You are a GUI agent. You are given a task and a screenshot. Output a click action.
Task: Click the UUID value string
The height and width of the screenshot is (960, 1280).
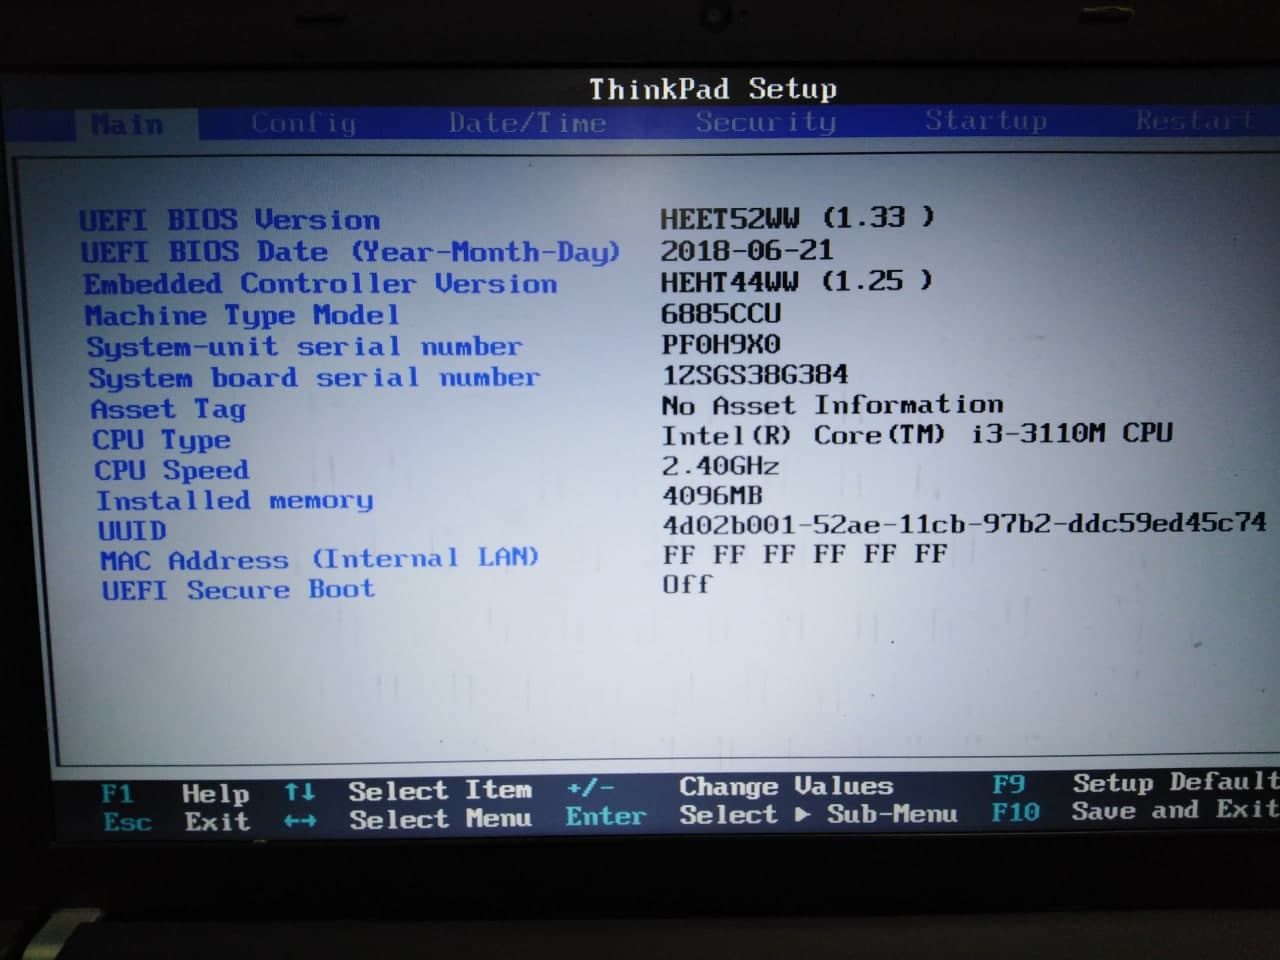tap(964, 524)
